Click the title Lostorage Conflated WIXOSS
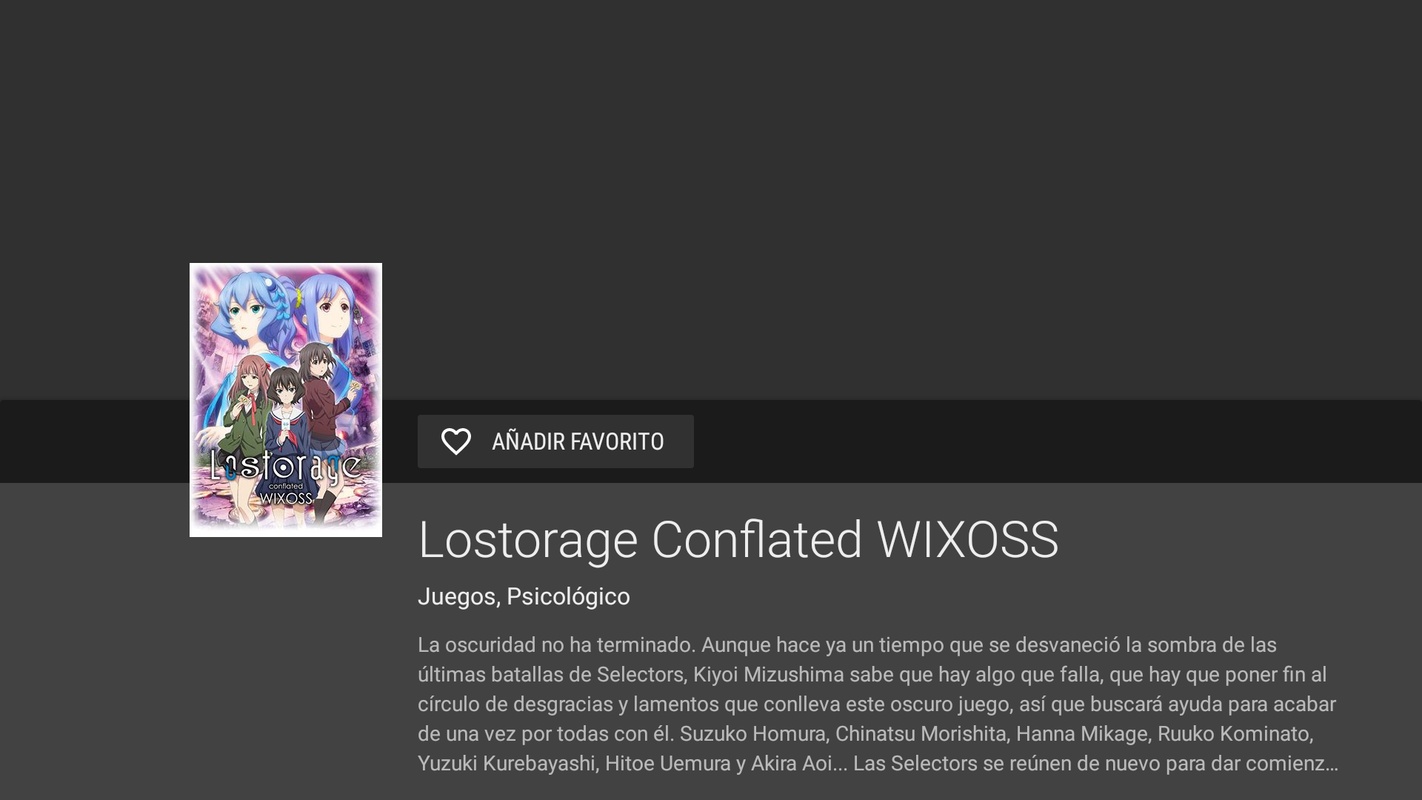1422x800 pixels. (x=738, y=540)
